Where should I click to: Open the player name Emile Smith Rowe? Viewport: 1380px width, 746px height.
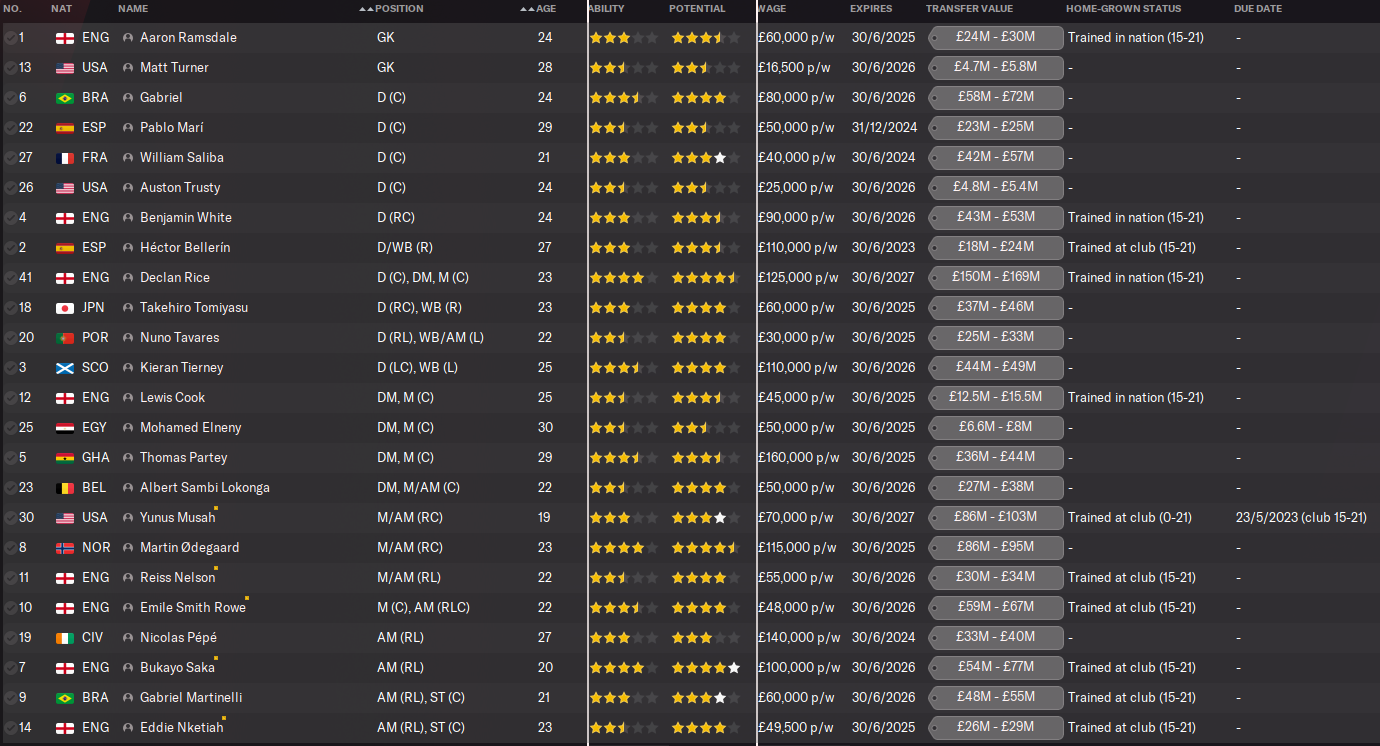192,608
